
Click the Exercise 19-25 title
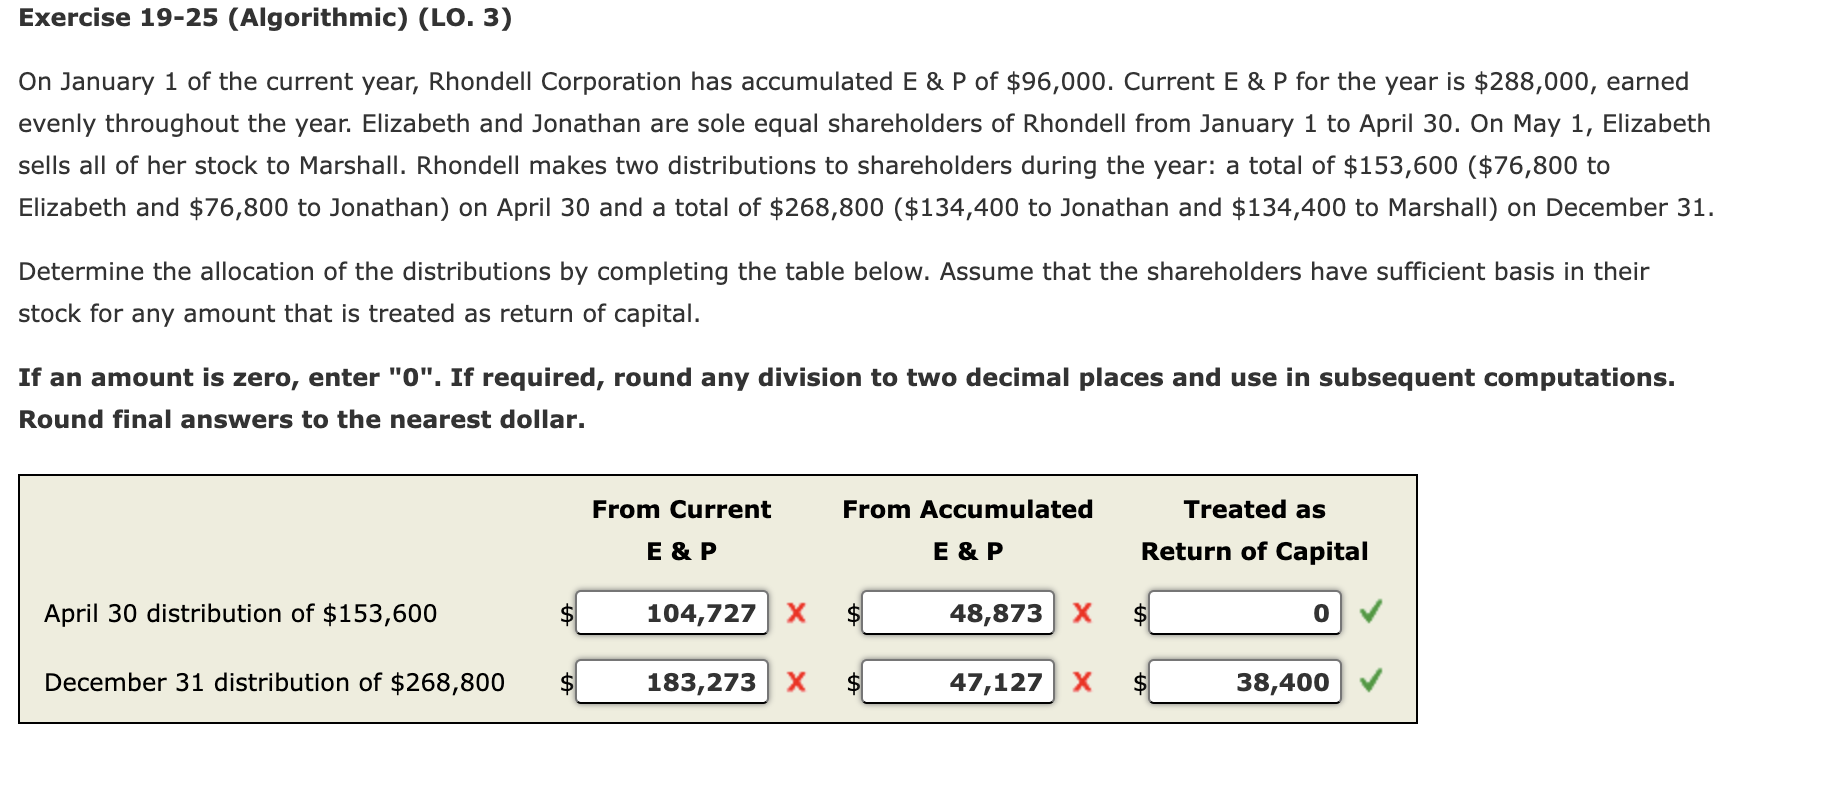265,17
